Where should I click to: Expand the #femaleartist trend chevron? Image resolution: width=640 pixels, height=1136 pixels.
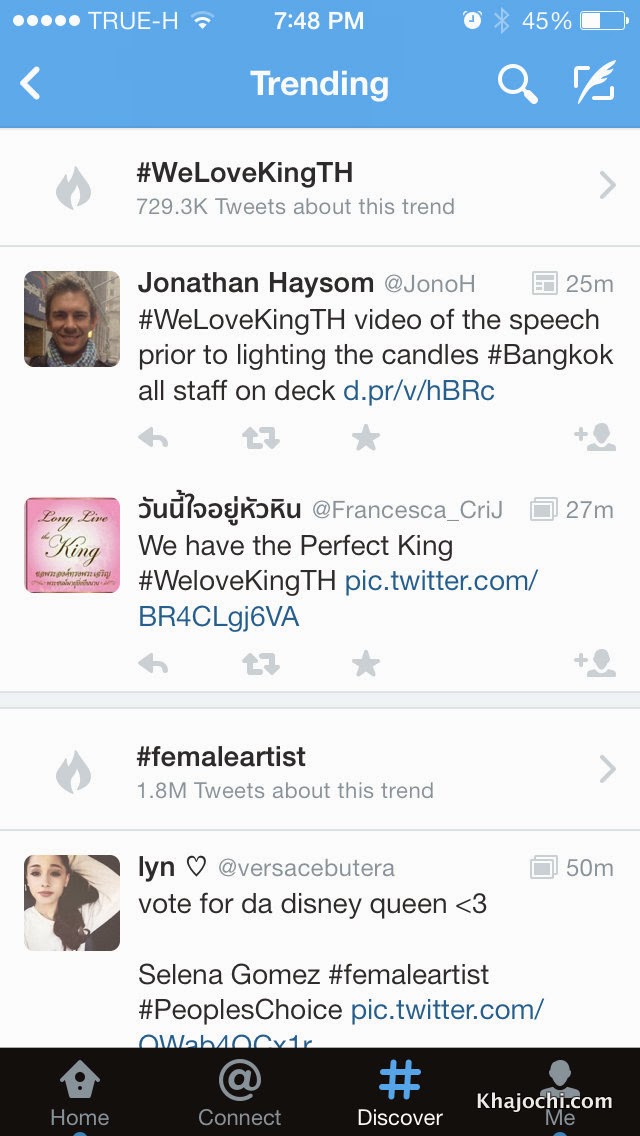point(607,769)
